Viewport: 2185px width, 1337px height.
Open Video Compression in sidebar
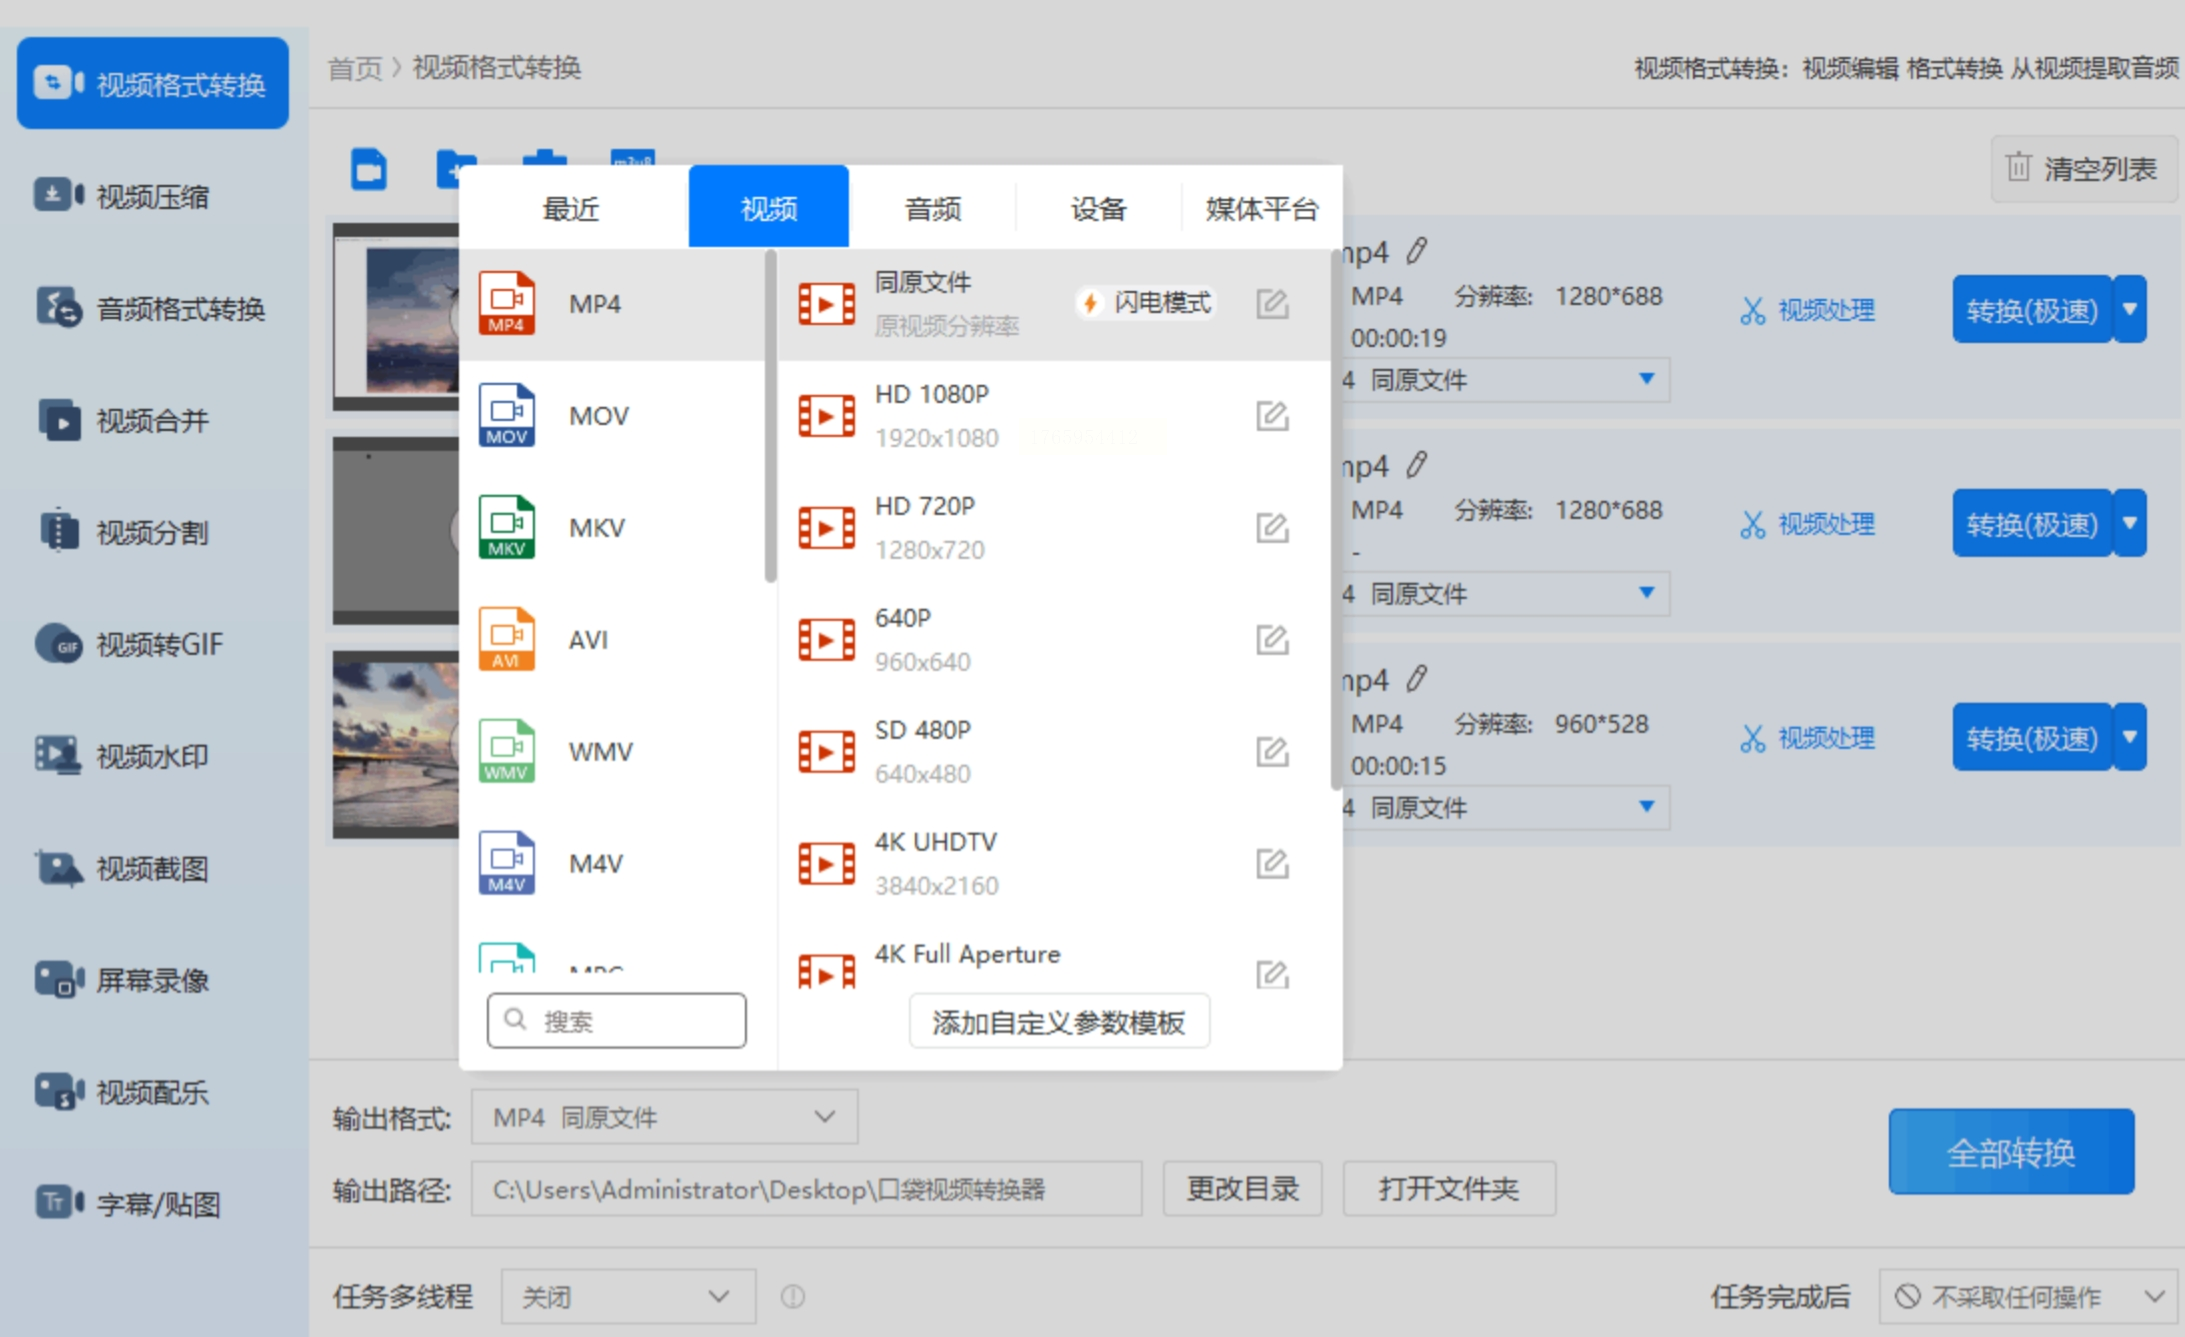click(152, 196)
